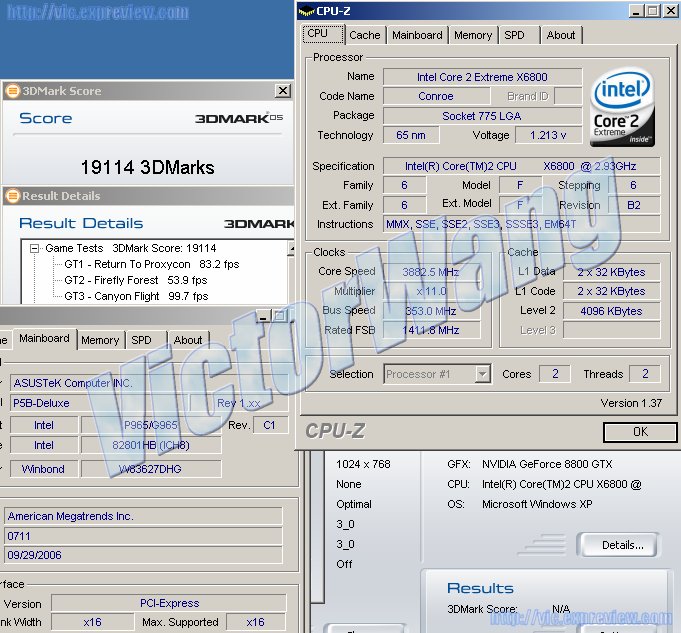Close the 3DMark Score window
This screenshot has width=681, height=633.
click(282, 91)
